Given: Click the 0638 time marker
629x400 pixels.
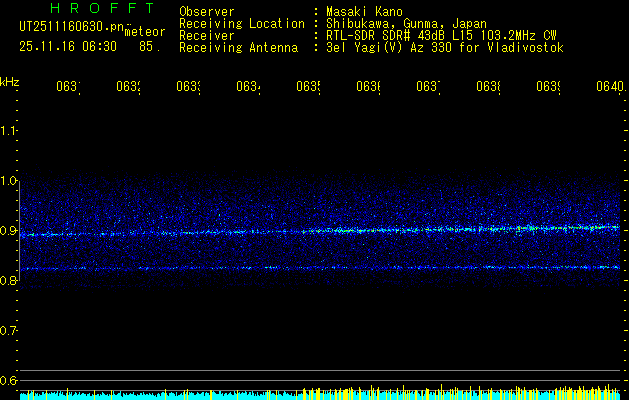Looking at the screenshot, I should (x=488, y=86).
